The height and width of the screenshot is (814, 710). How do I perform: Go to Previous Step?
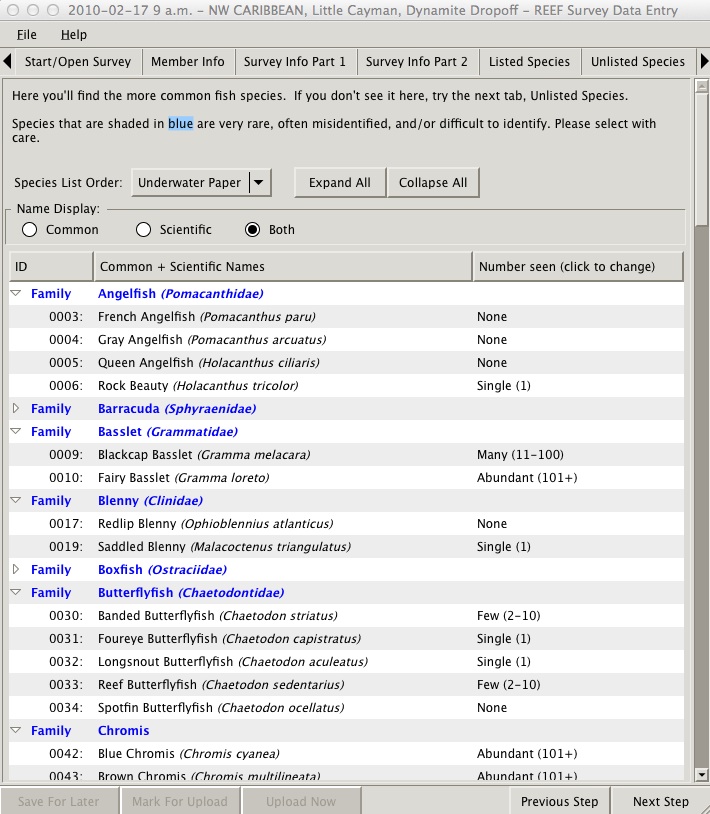pos(559,802)
